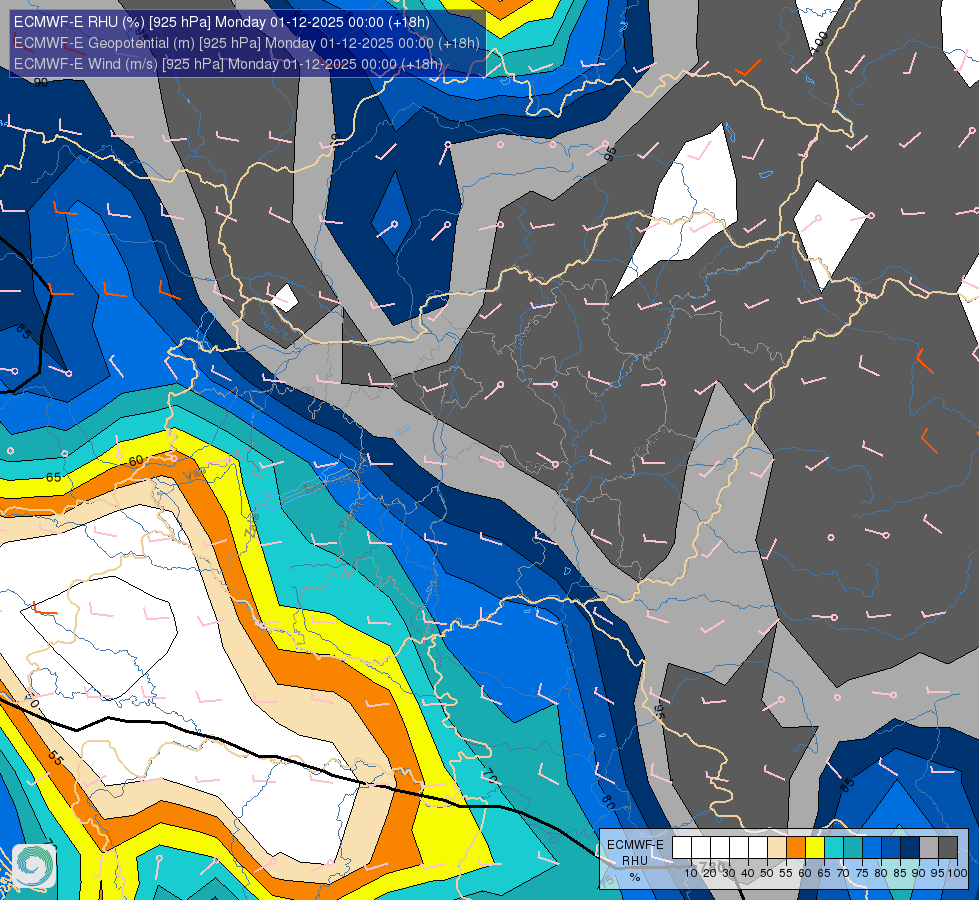Pick the beige 50–55% legend swatch
The width and height of the screenshot is (979, 900).
[x=777, y=848]
